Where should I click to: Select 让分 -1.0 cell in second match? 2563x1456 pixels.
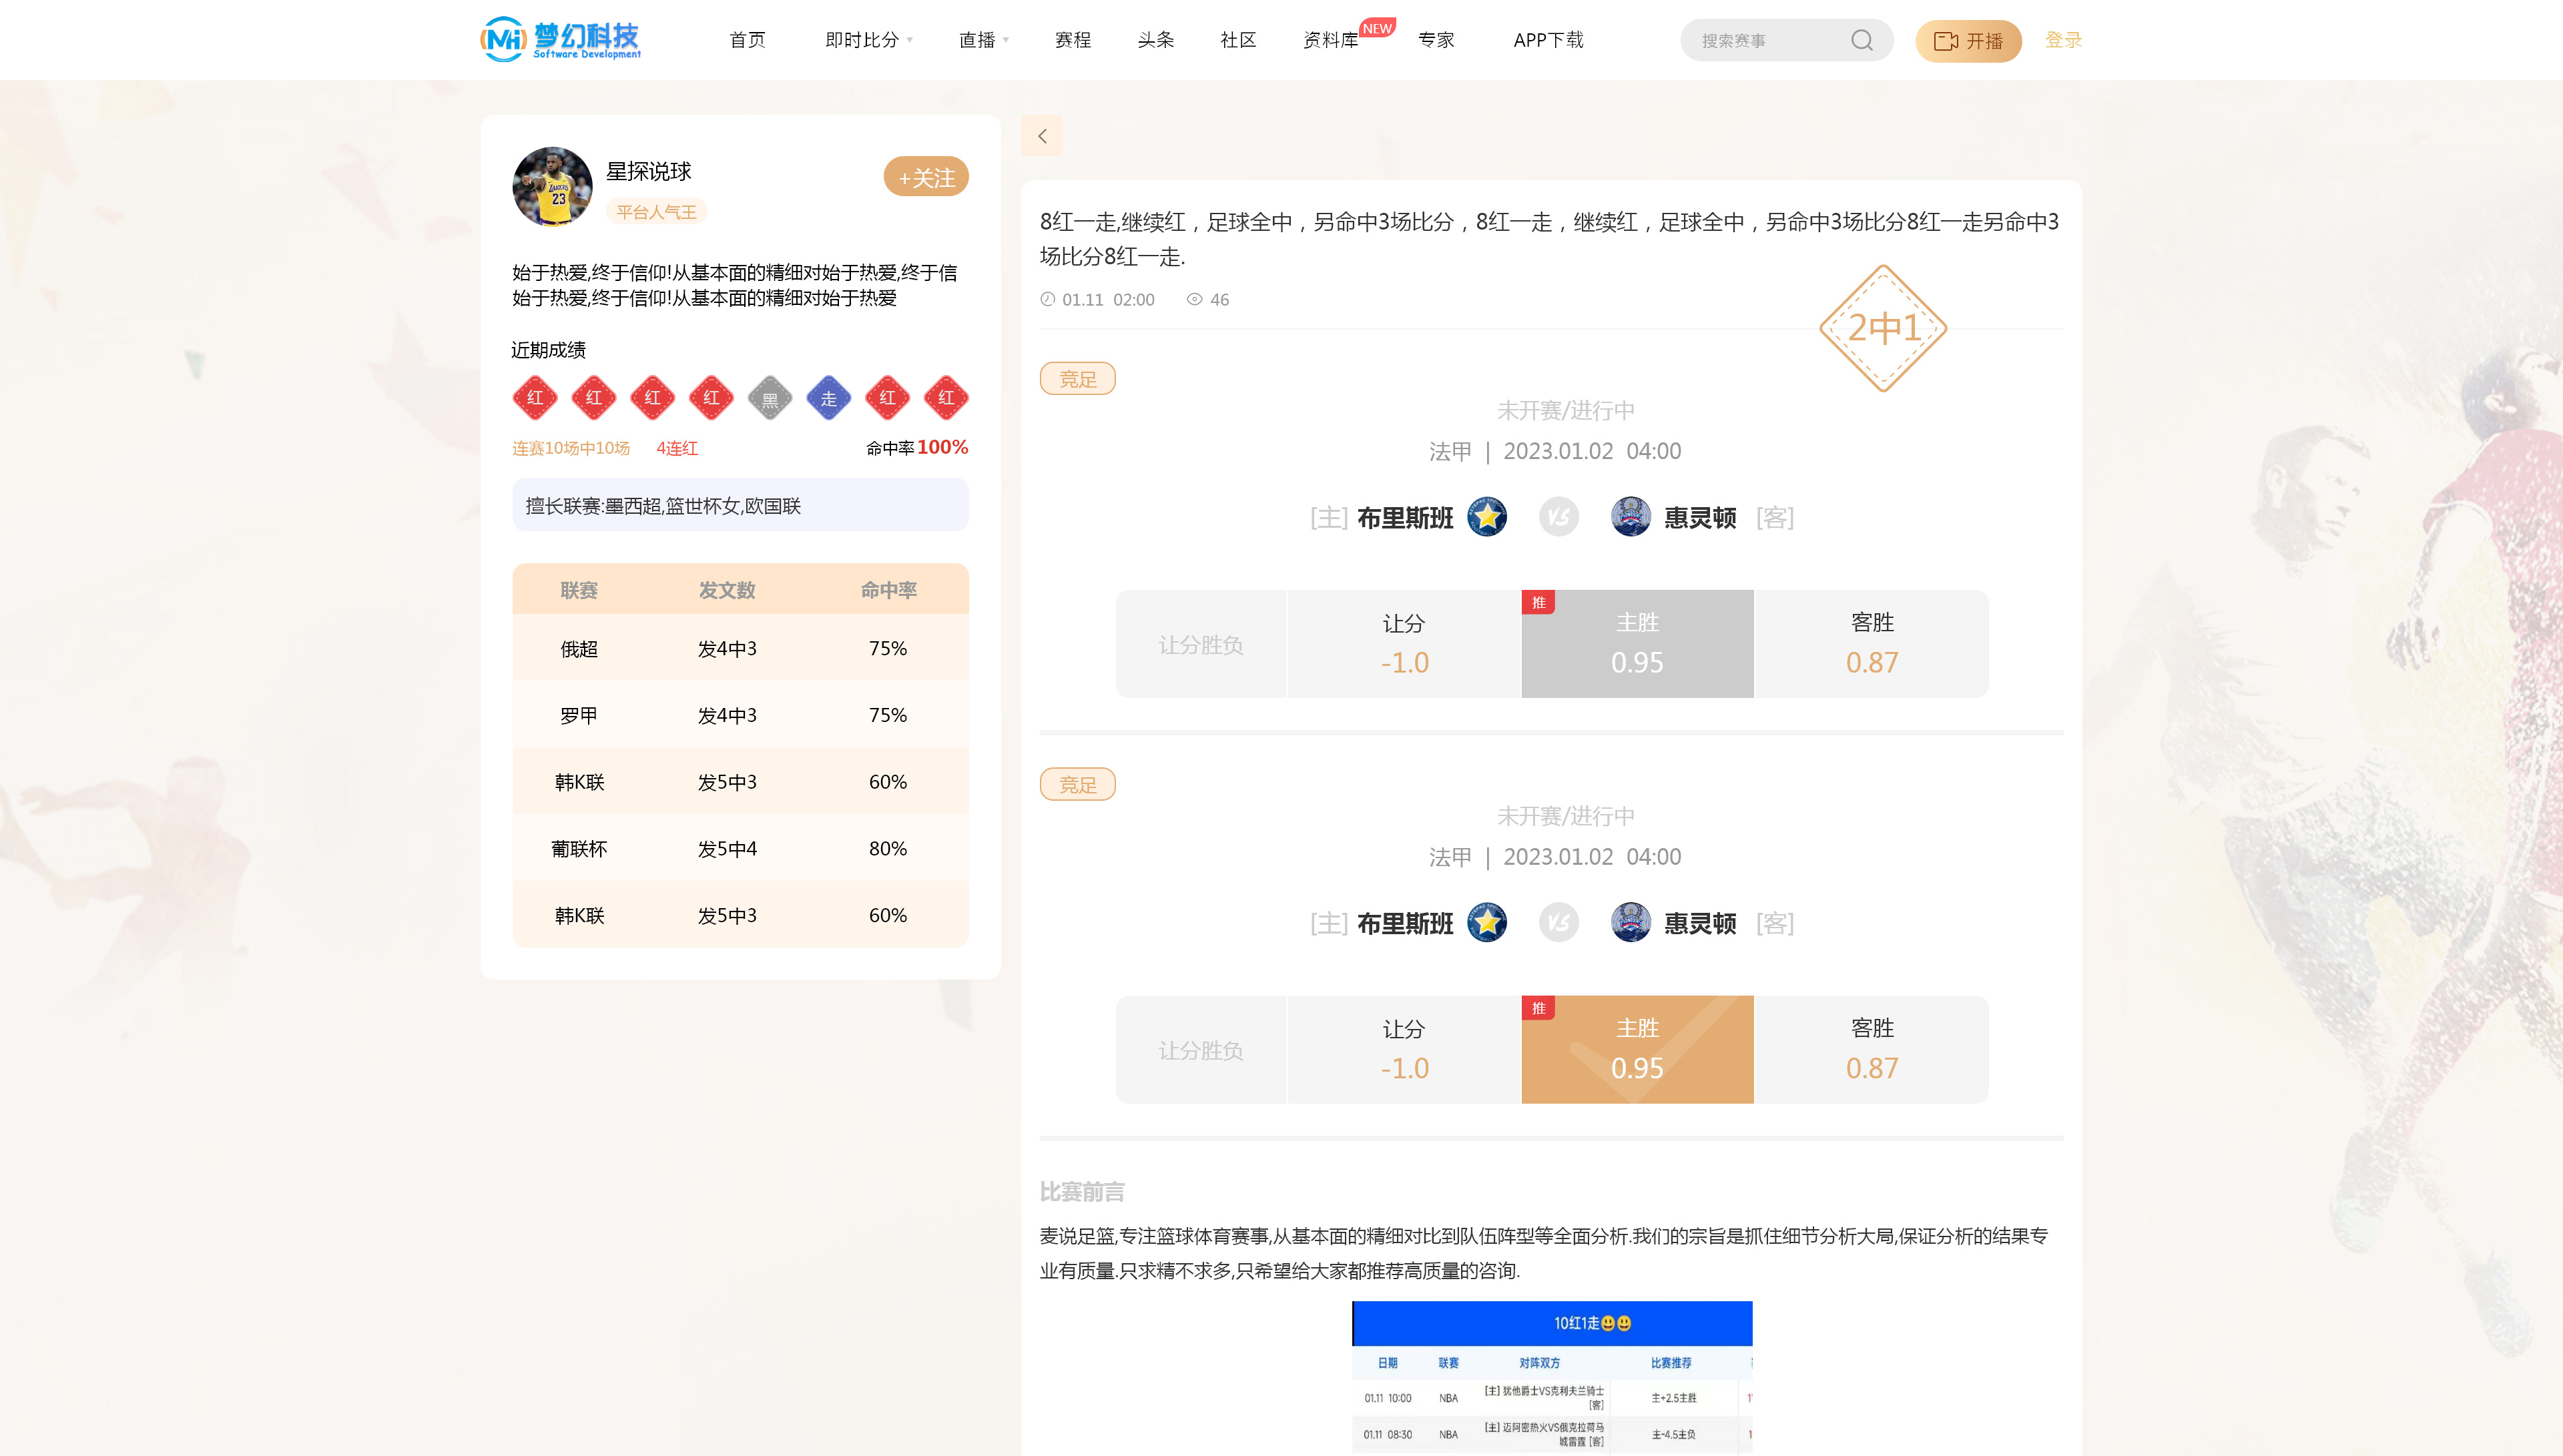click(x=1404, y=1050)
